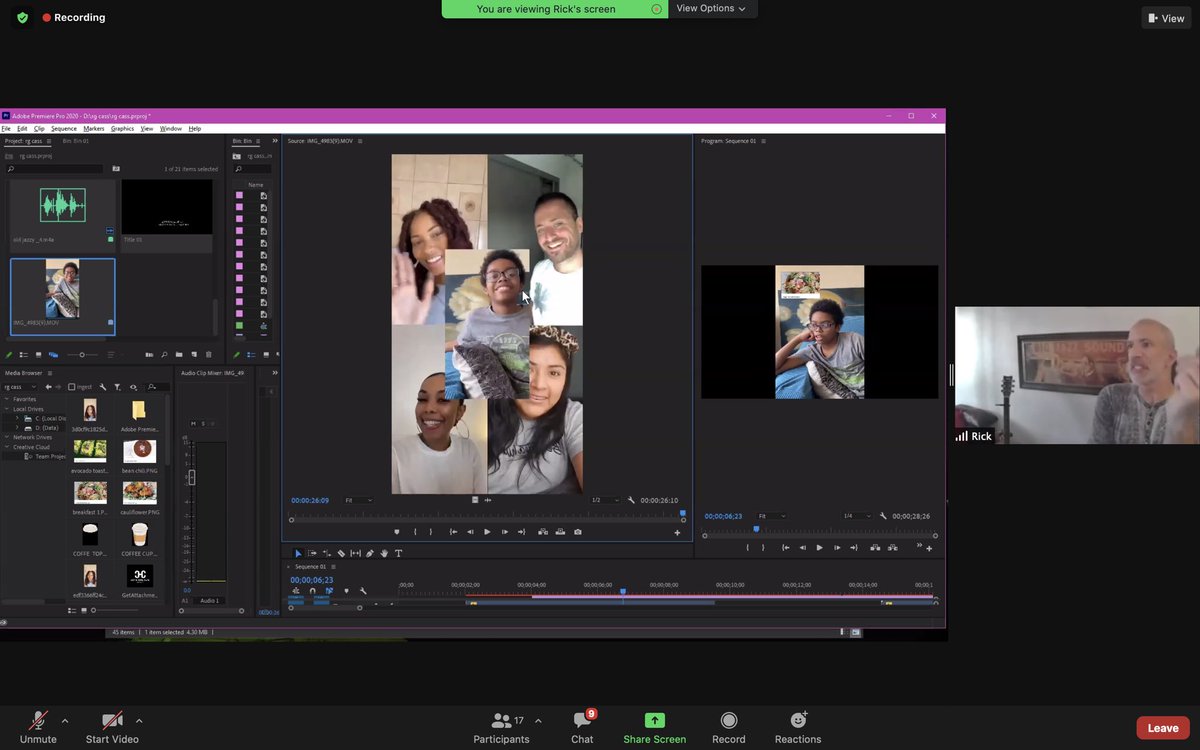Viewport: 1200px width, 750px height.
Task: Open Markers menu in Premiere
Action: click(x=94, y=129)
